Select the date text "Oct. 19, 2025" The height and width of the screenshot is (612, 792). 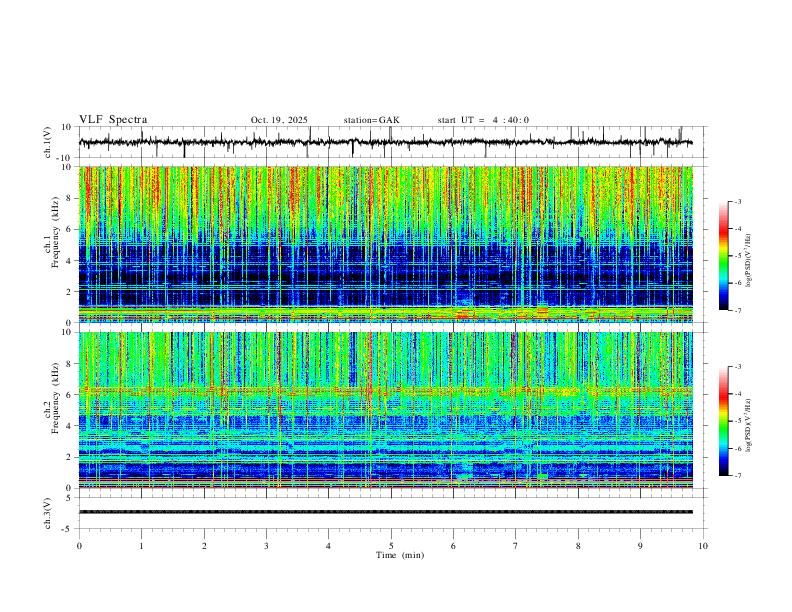click(x=279, y=120)
